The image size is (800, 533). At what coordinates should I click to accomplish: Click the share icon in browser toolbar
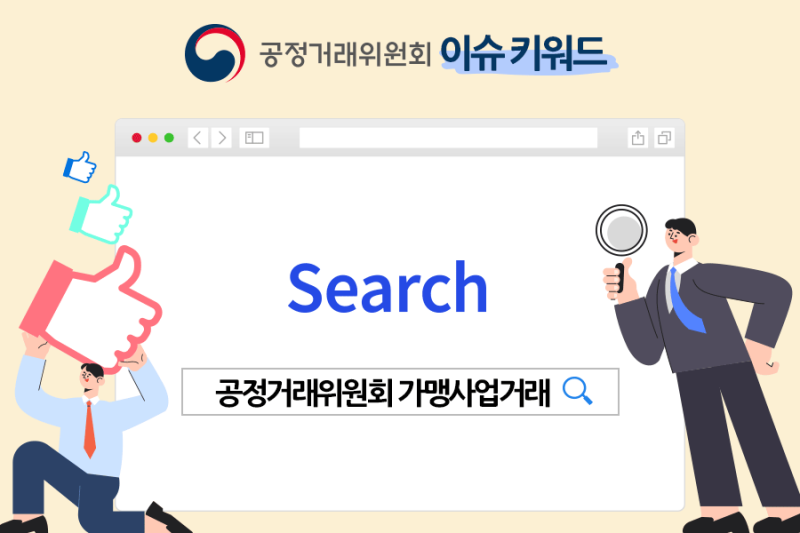tap(638, 138)
